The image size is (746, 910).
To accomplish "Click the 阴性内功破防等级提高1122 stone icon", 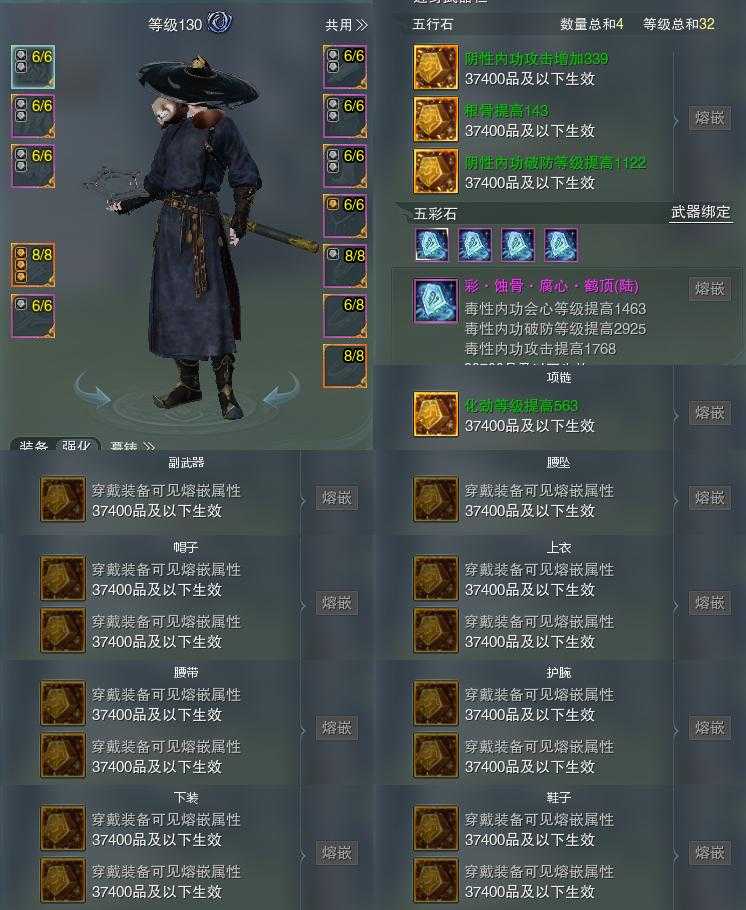I will coord(435,171).
